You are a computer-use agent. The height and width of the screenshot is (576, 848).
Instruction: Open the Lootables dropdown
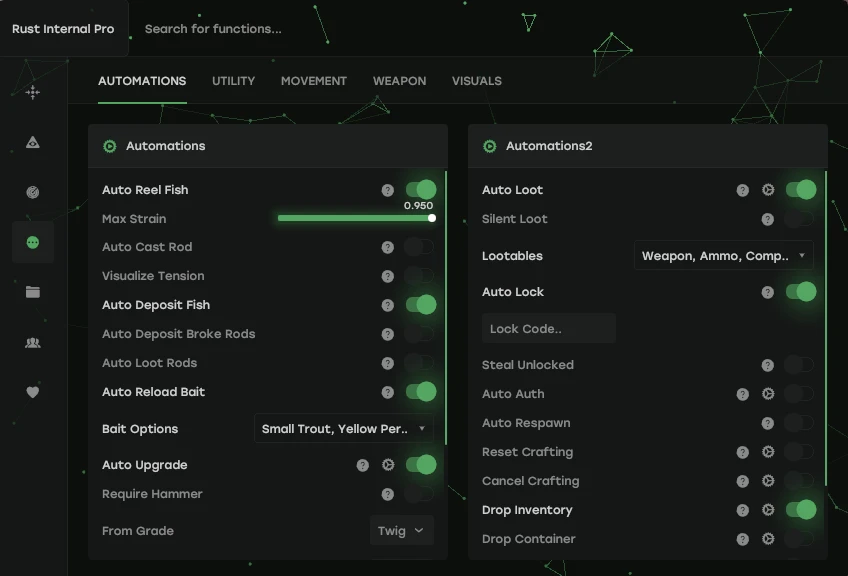coord(724,255)
